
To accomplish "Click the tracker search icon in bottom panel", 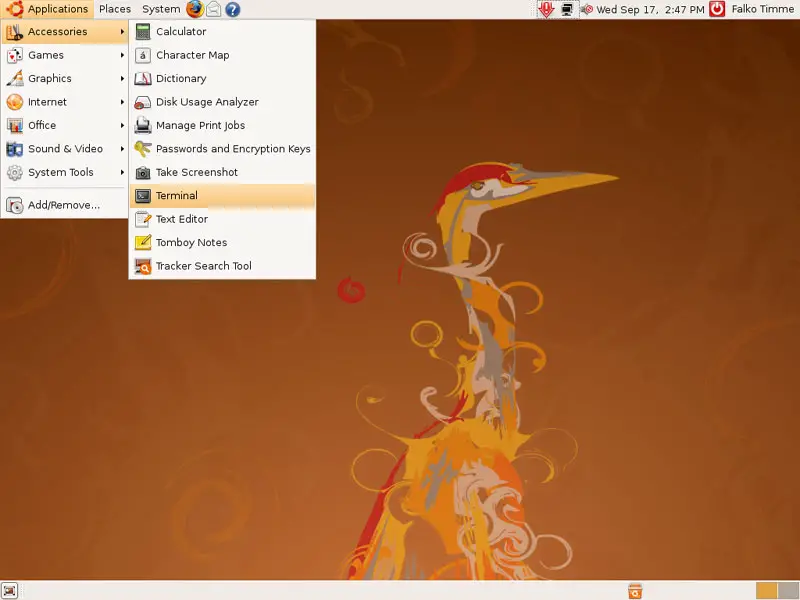I will click(x=635, y=591).
